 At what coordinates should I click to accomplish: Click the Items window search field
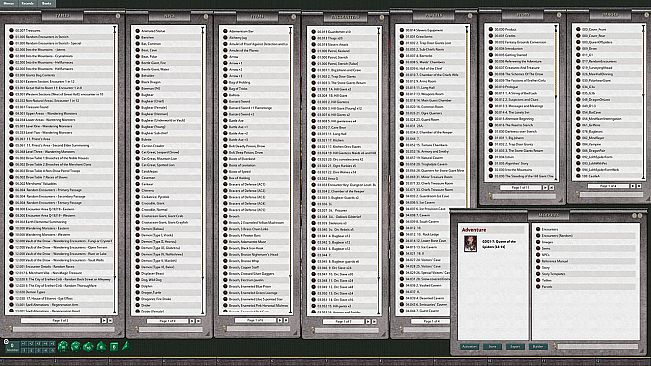[x=258, y=329]
